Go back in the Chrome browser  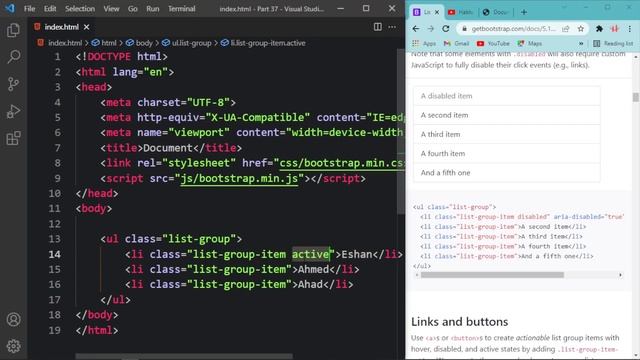tap(416, 29)
